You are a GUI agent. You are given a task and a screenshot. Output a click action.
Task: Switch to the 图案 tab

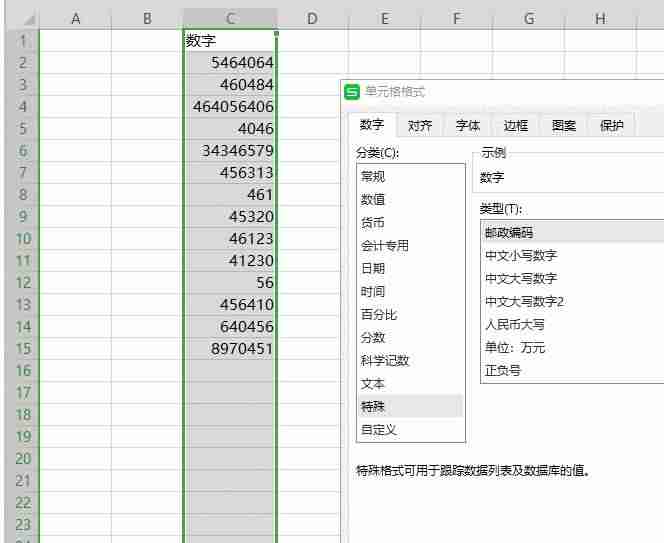(564, 125)
